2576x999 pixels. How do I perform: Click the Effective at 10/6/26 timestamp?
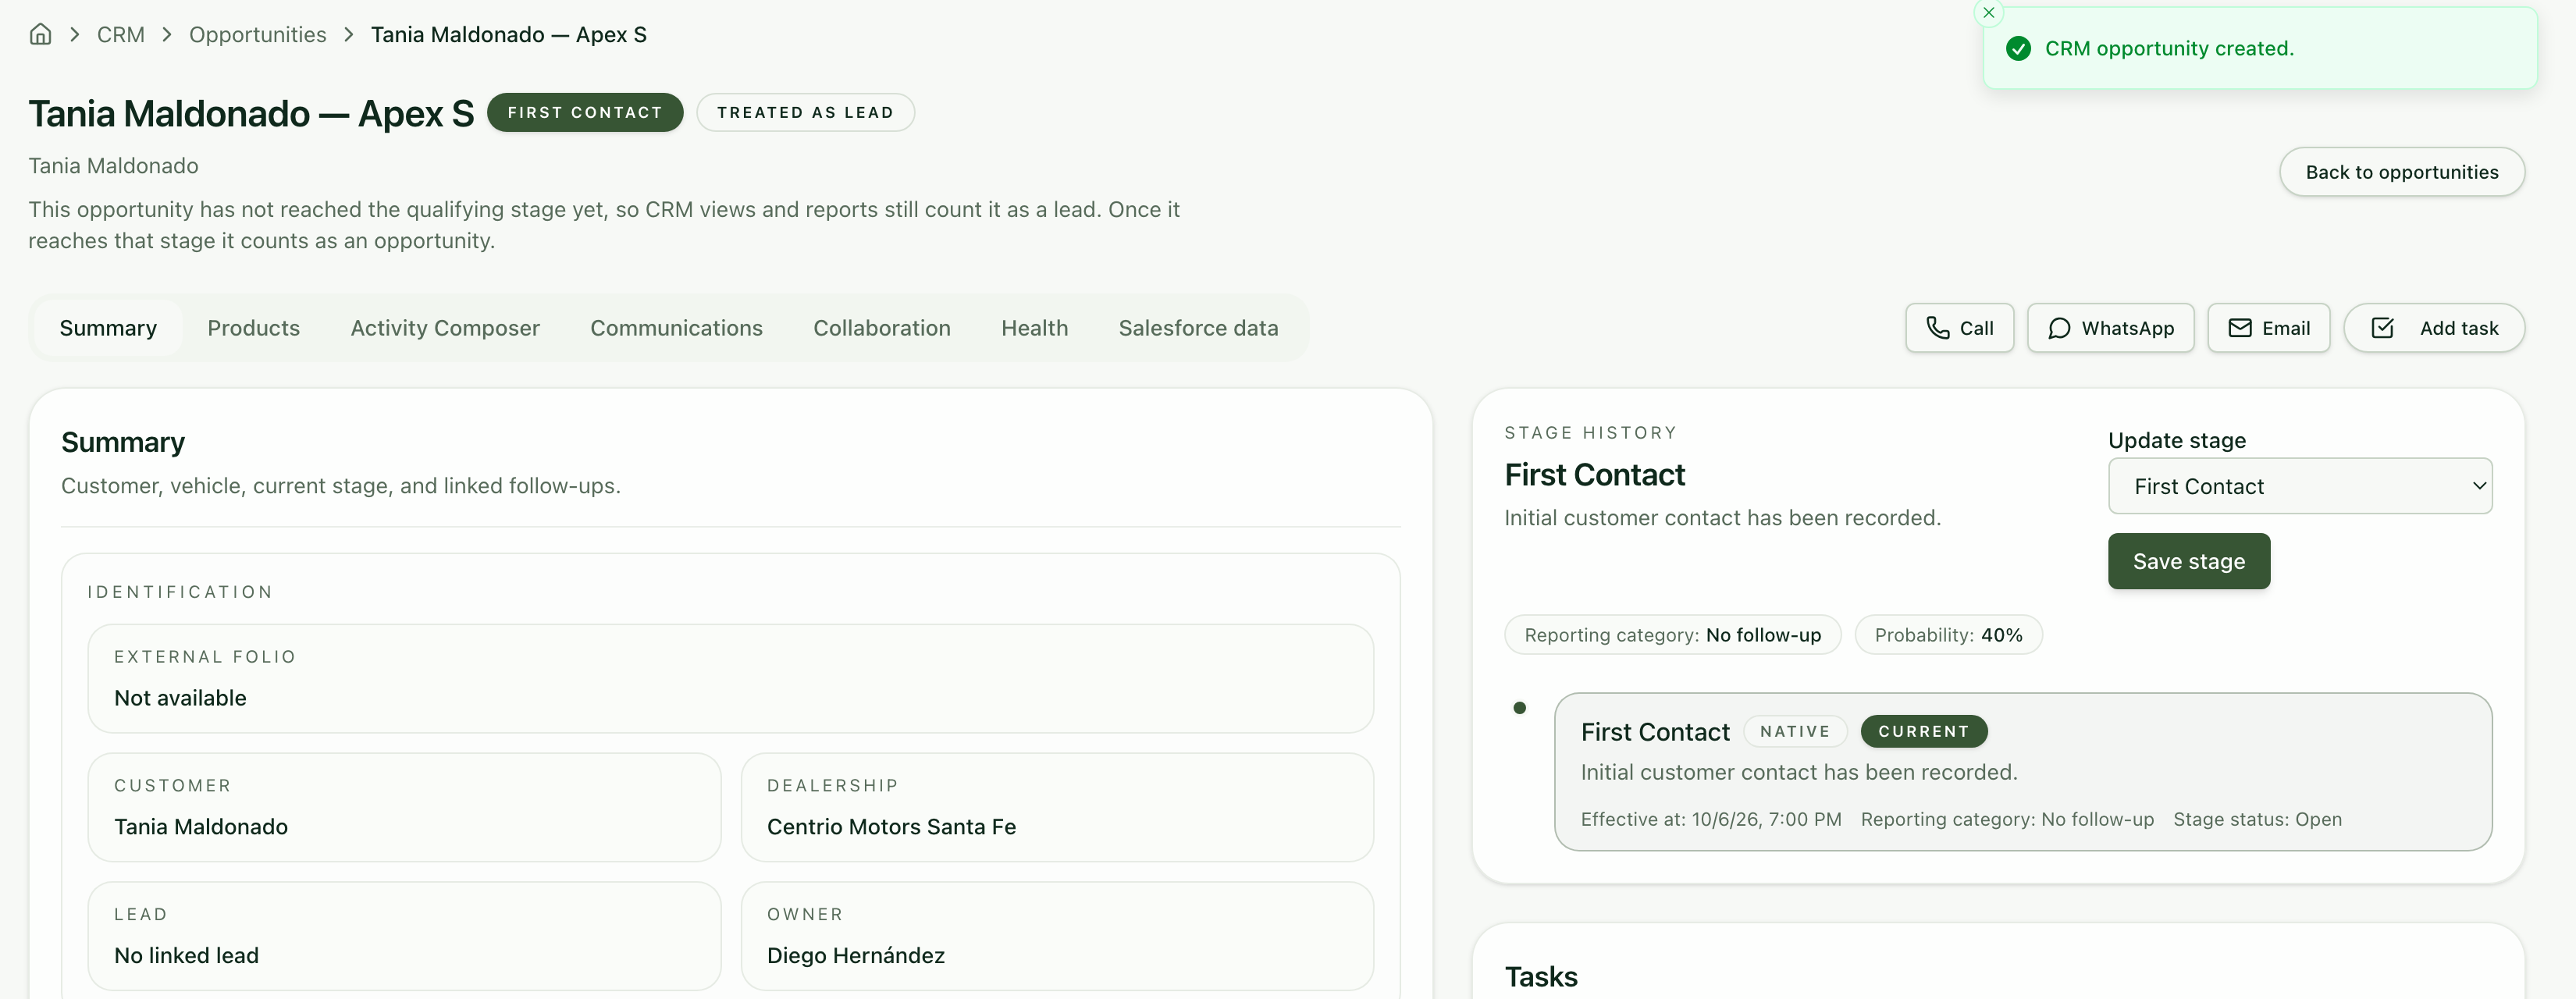coord(1710,819)
